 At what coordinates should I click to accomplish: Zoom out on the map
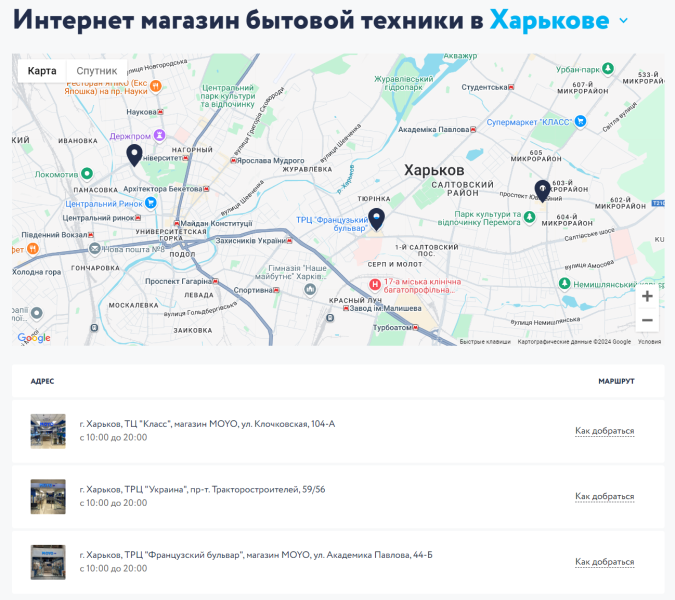click(647, 320)
